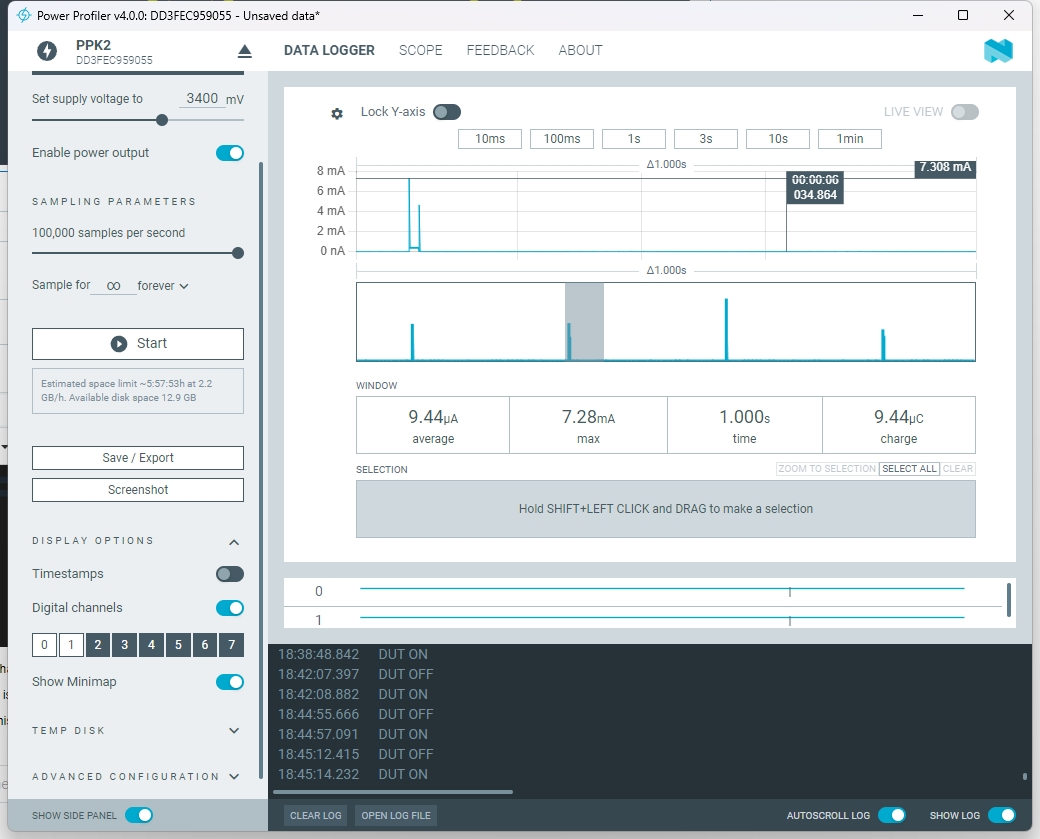The image size is (1040, 839).
Task: Enable digital channel 2 button
Action: pos(98,645)
